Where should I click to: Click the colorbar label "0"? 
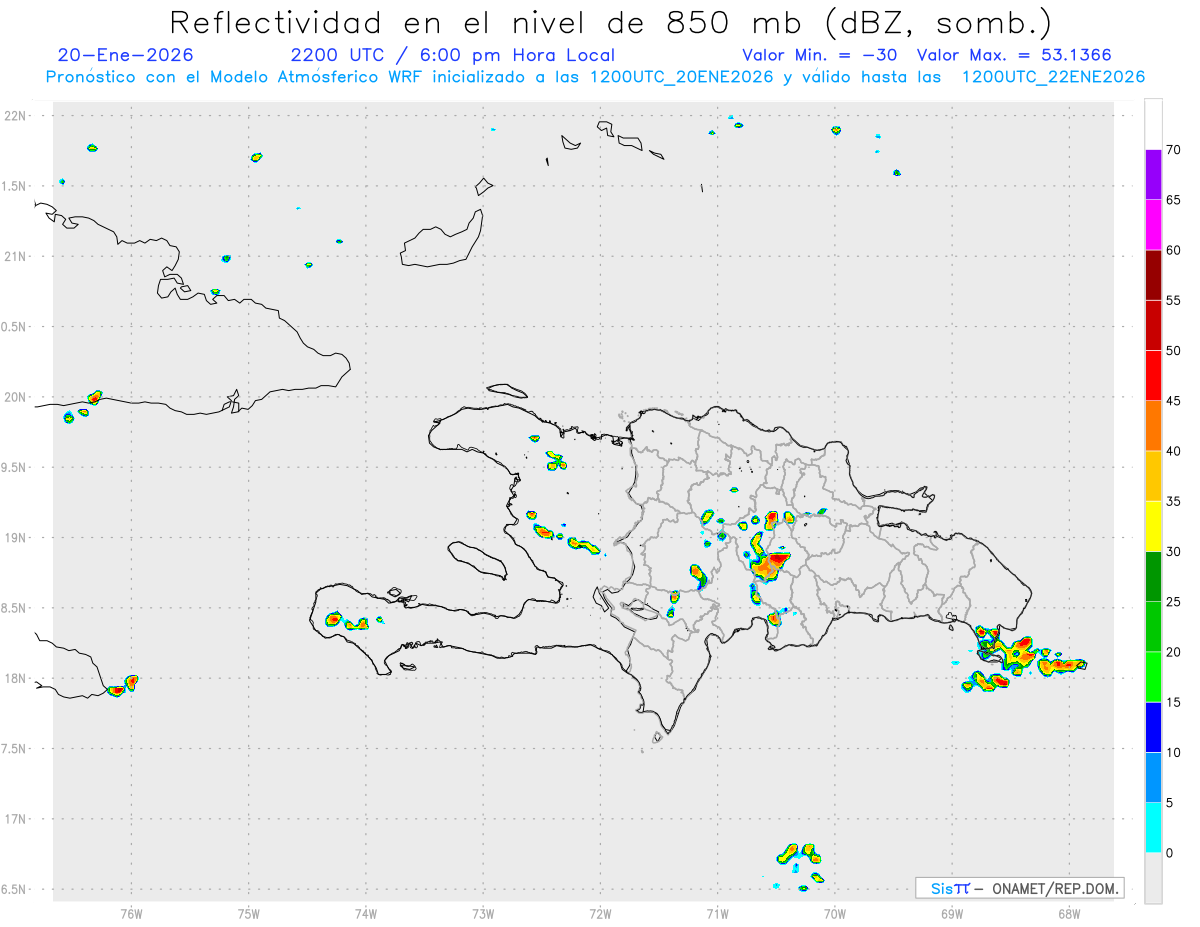point(1169,853)
